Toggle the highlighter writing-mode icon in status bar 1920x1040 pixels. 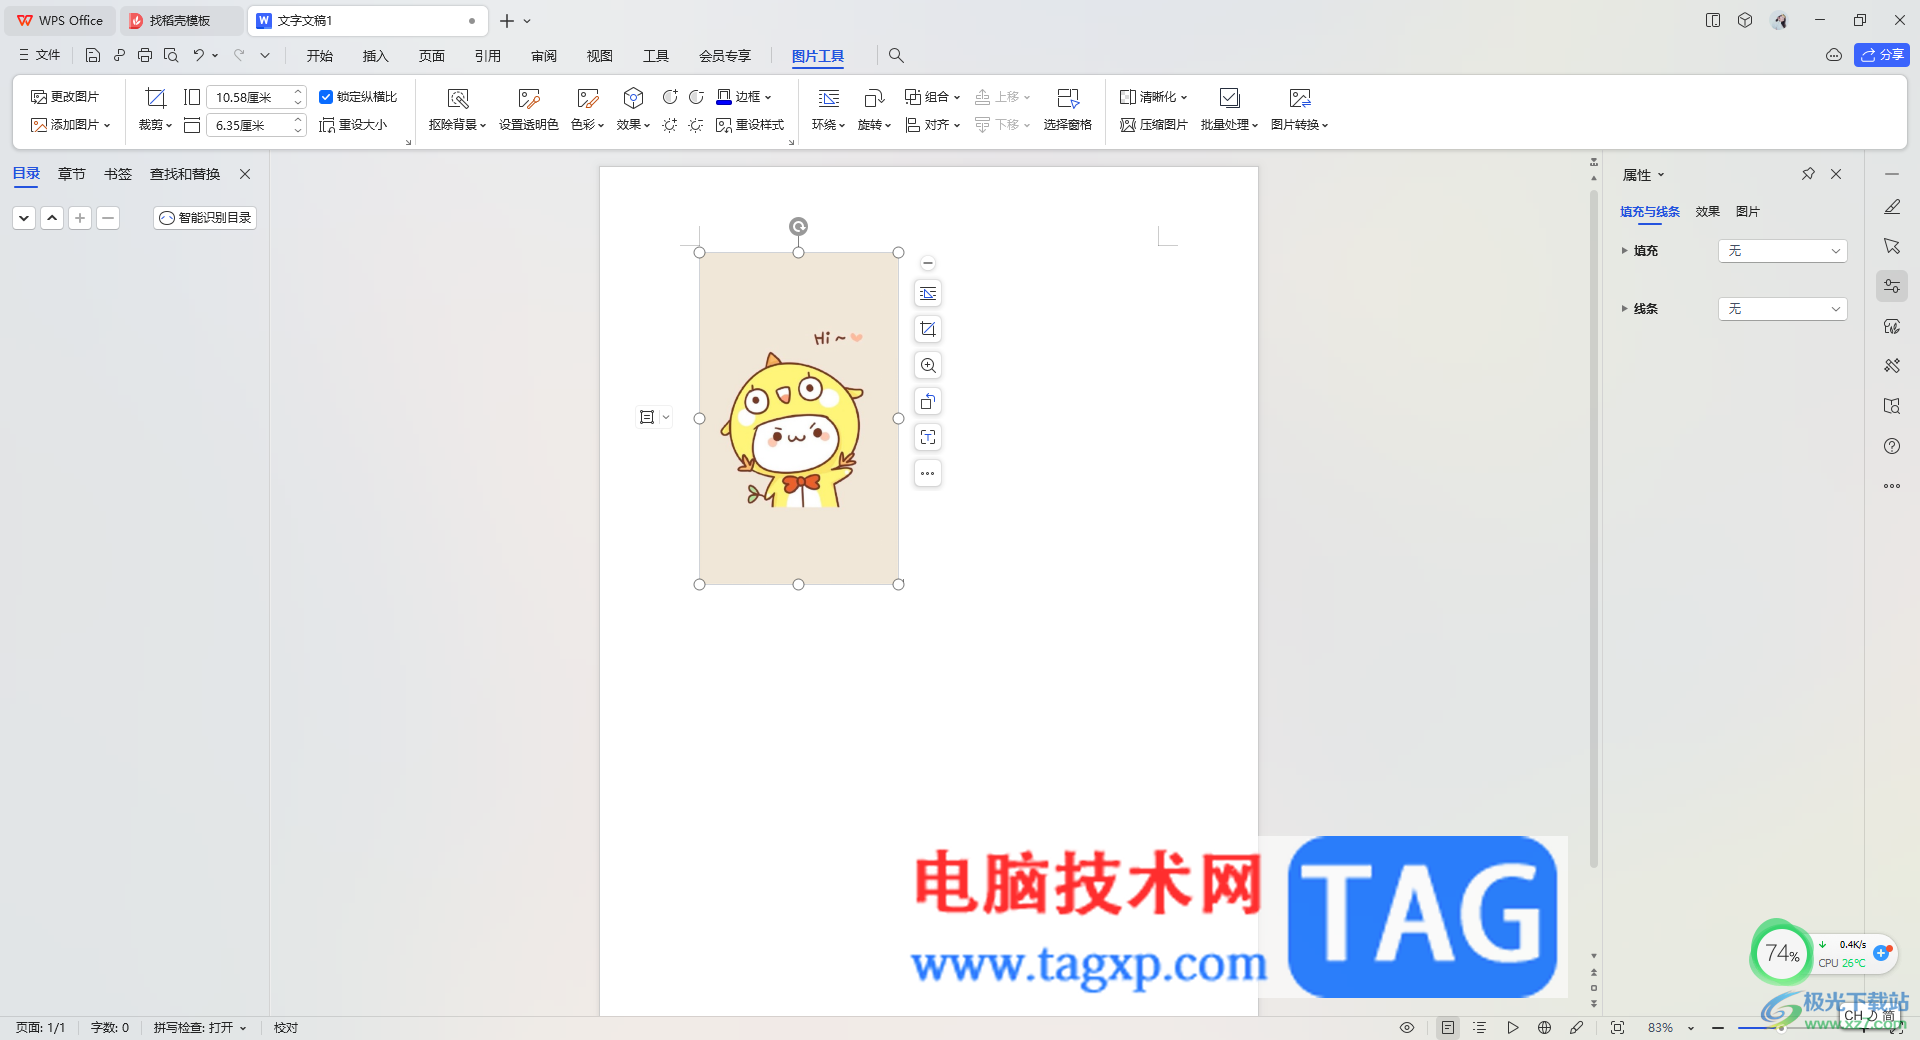pos(1577,1027)
